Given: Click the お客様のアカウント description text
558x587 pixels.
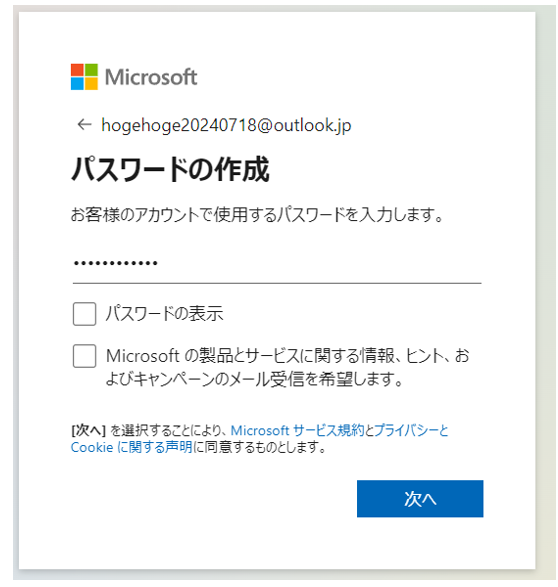Looking at the screenshot, I should pos(257,215).
